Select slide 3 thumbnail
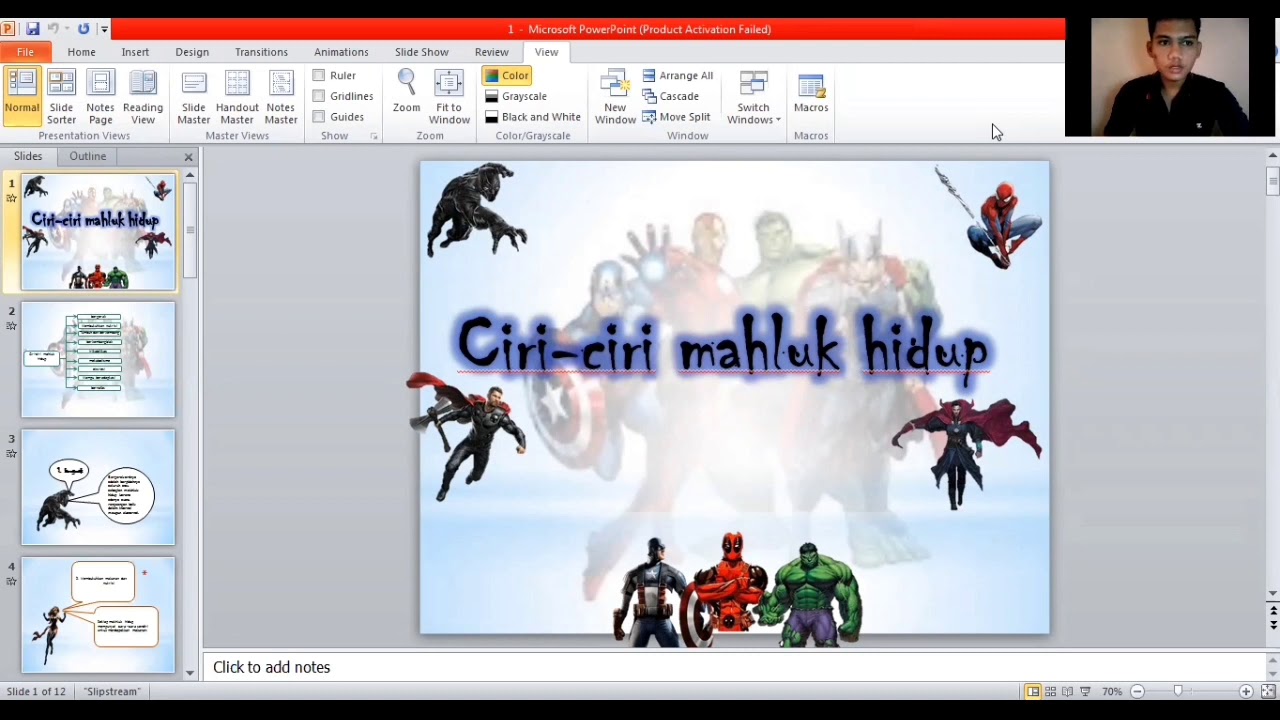Image resolution: width=1280 pixels, height=720 pixels. tap(98, 487)
